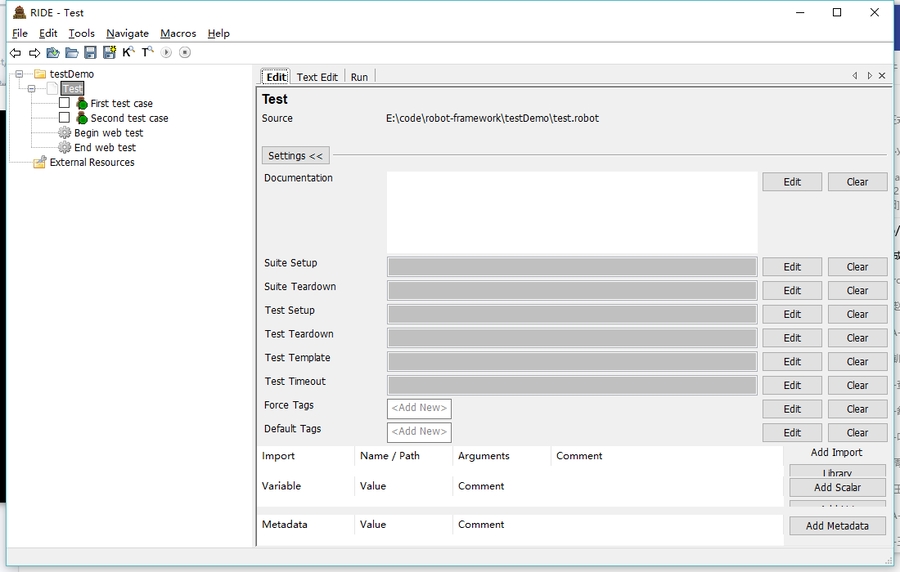Tick the Second test case checkbox

(x=64, y=118)
